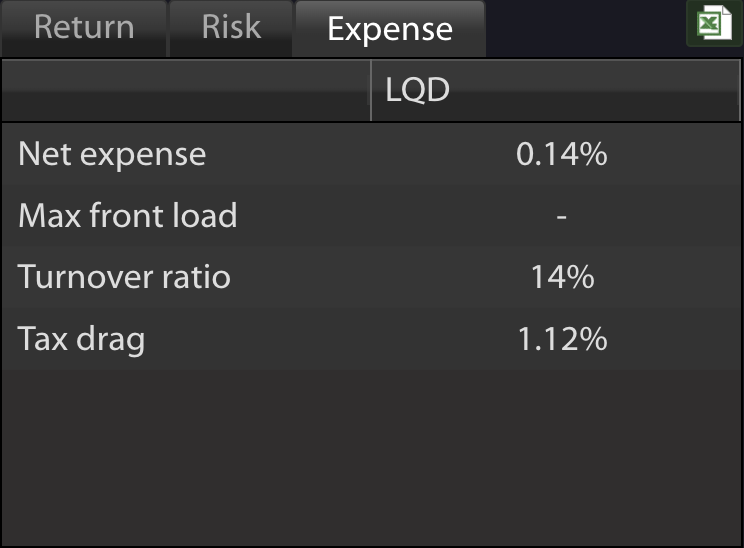Select the 1.12% tax drag value
This screenshot has width=744, height=548.
click(x=562, y=339)
